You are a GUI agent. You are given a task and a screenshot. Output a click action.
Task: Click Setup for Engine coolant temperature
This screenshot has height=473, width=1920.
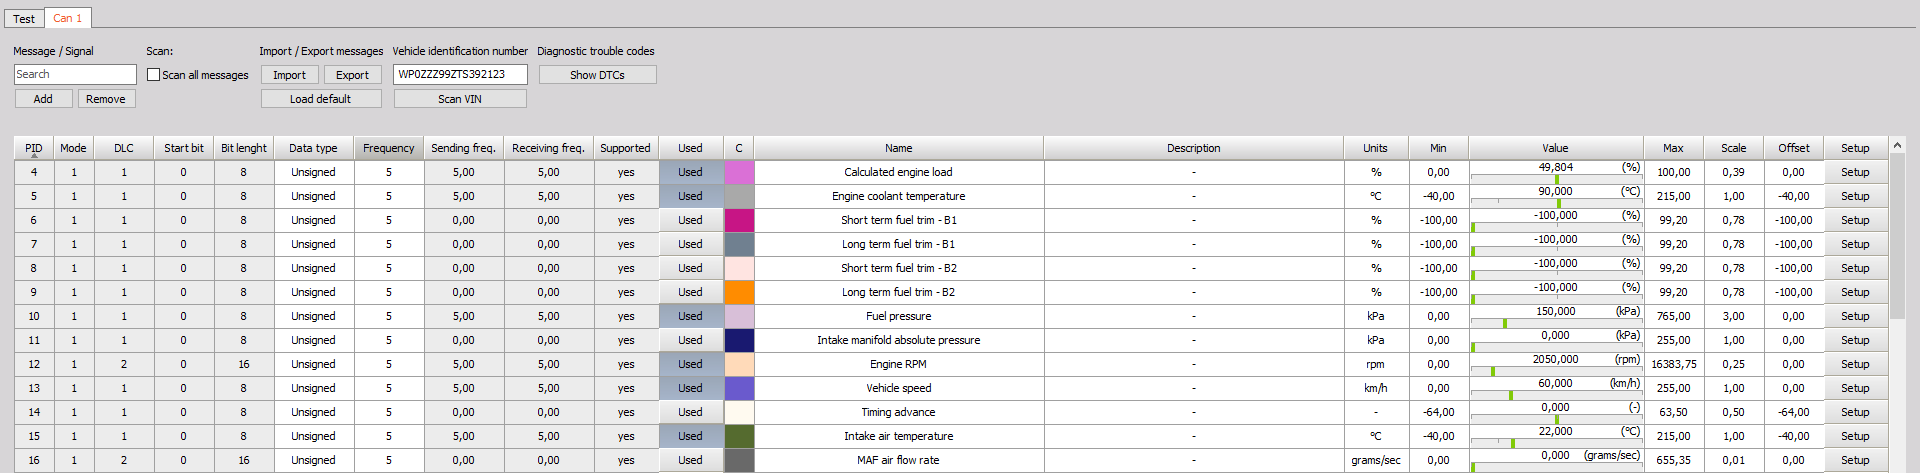coord(1855,196)
